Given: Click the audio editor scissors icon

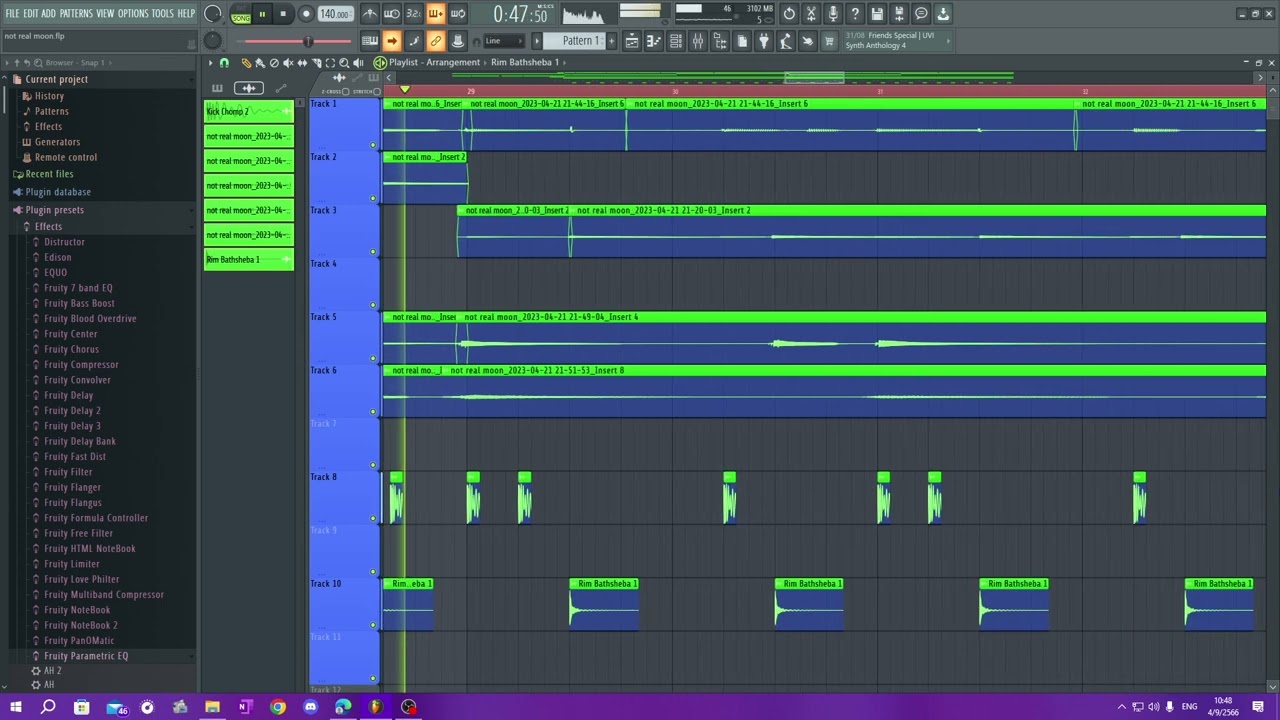Looking at the screenshot, I should tap(811, 13).
